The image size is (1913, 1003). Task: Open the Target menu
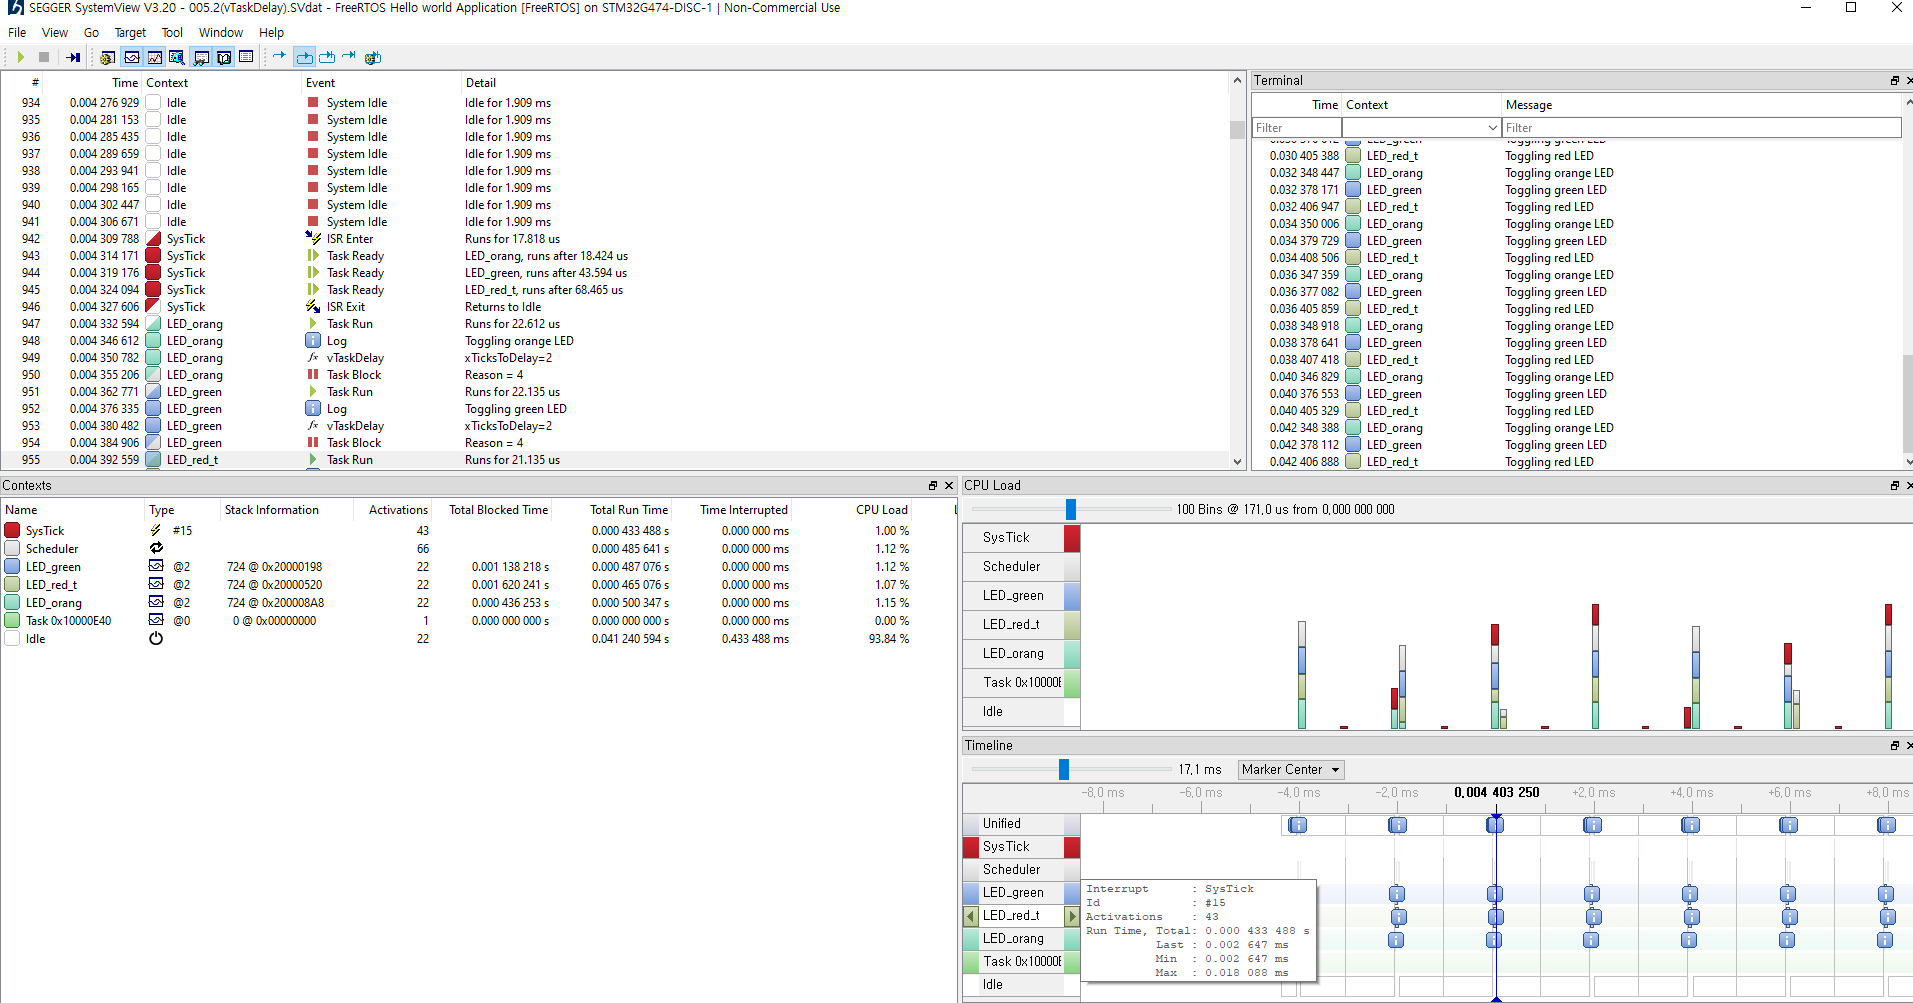point(130,33)
